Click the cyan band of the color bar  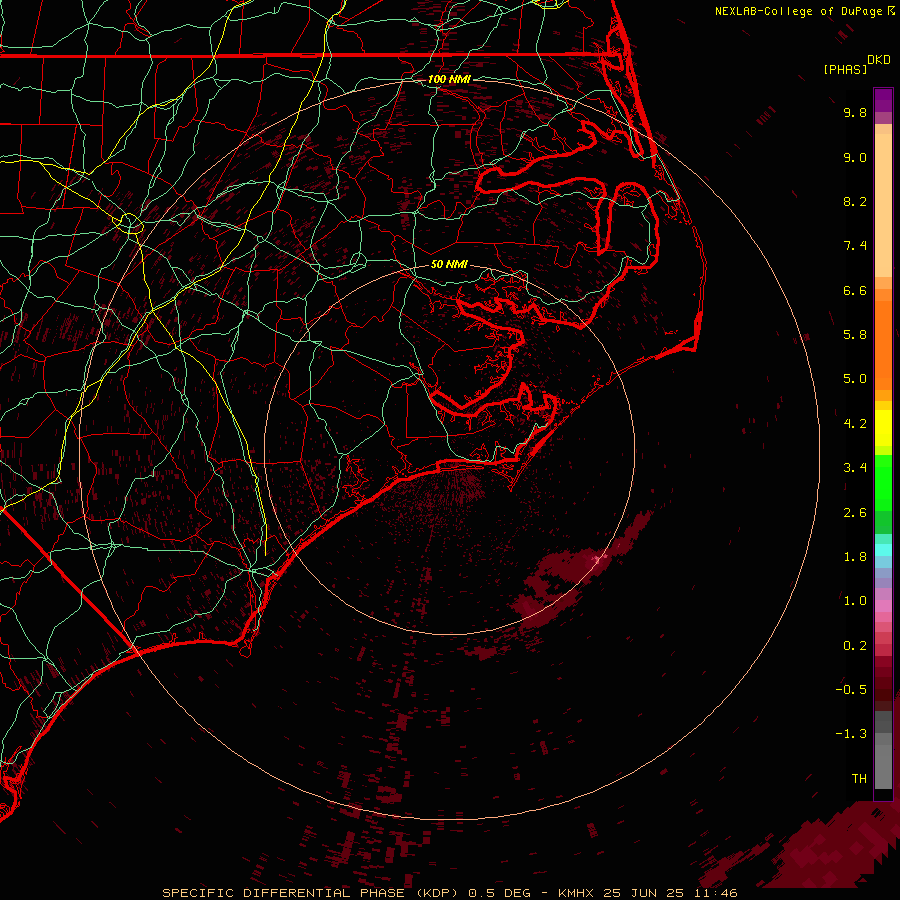[883, 550]
